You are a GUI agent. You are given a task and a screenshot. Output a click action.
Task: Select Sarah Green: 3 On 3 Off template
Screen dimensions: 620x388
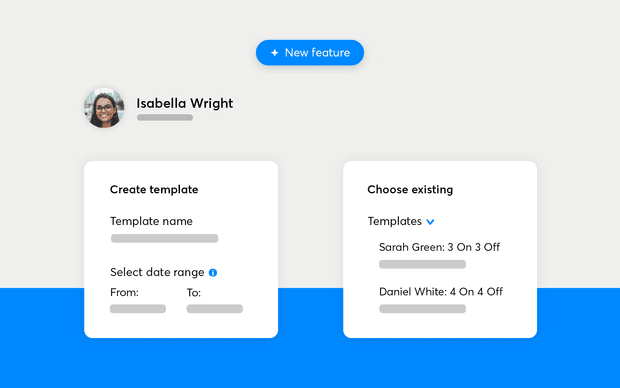[x=439, y=247]
